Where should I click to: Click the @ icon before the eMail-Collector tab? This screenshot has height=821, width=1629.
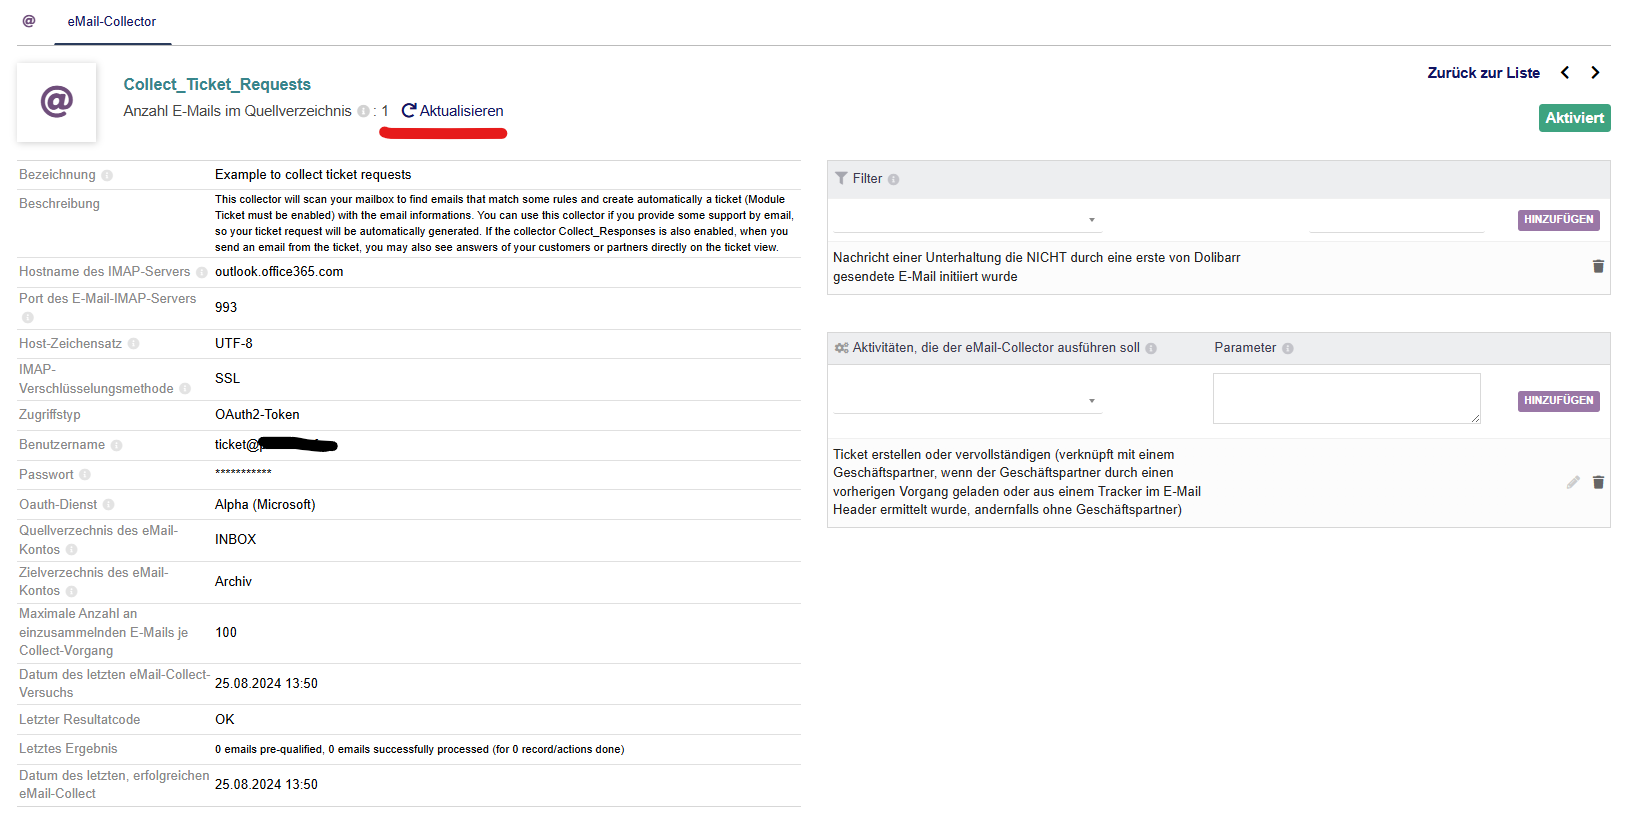(29, 21)
